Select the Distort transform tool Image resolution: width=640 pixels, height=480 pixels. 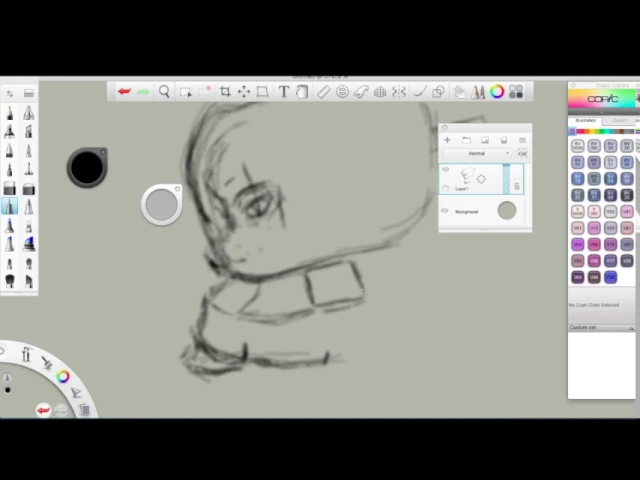[x=262, y=91]
